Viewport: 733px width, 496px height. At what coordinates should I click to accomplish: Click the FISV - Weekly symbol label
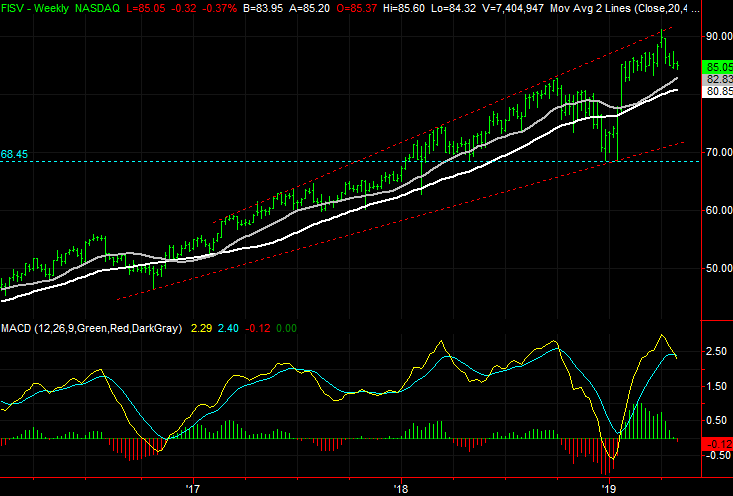pos(35,8)
